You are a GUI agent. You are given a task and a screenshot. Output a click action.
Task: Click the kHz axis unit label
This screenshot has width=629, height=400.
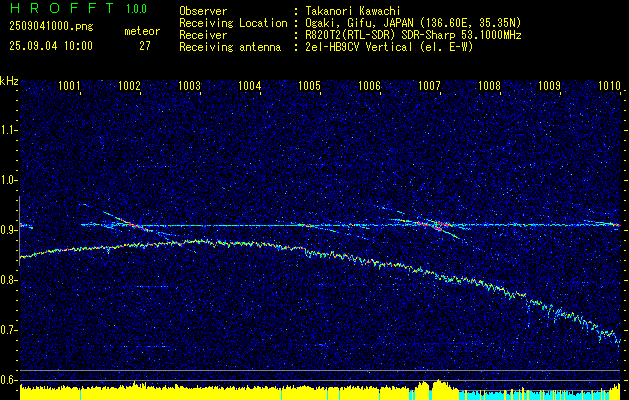point(9,81)
